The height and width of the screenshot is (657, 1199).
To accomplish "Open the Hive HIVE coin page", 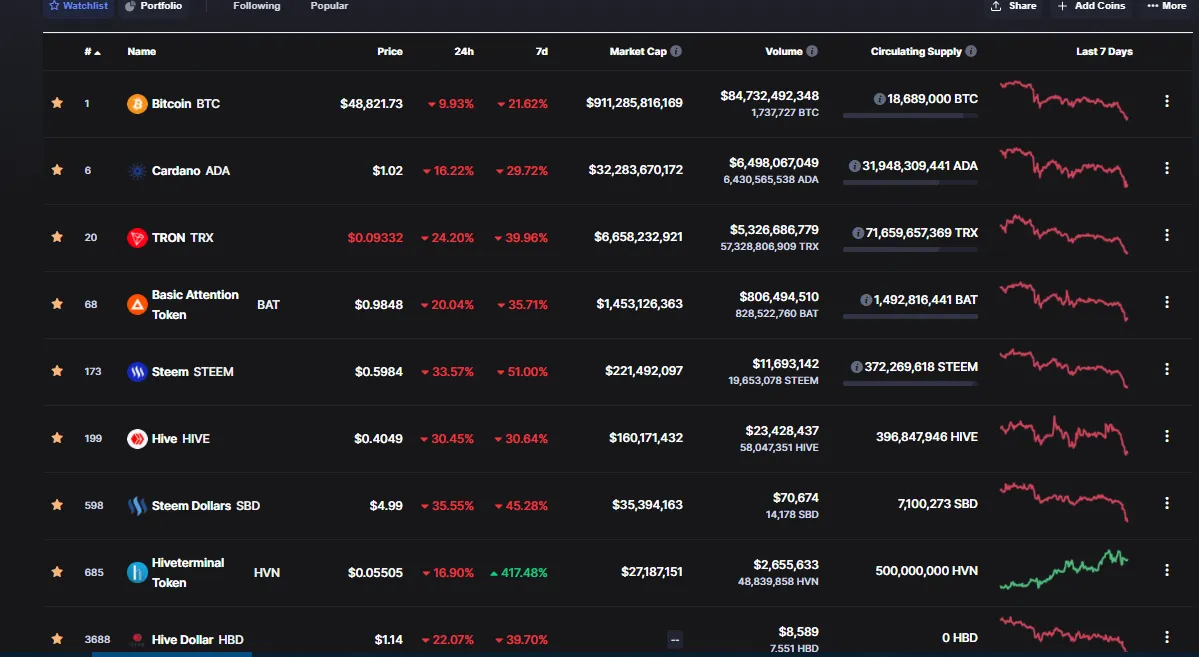I will tap(180, 438).
